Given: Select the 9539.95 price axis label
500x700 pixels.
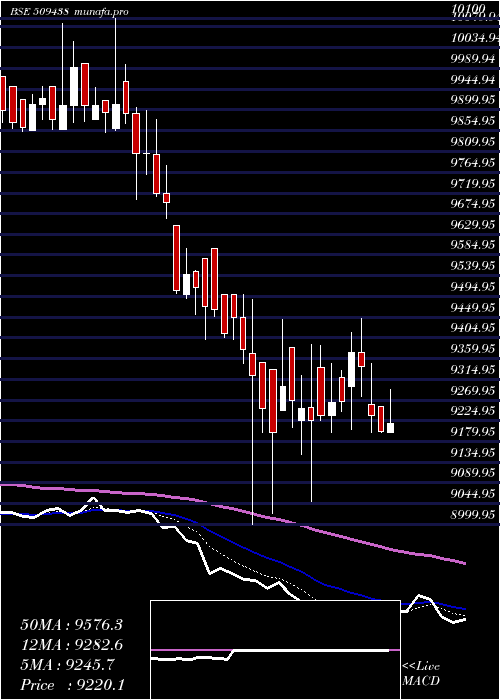Looking at the screenshot, I should click(x=473, y=267).
